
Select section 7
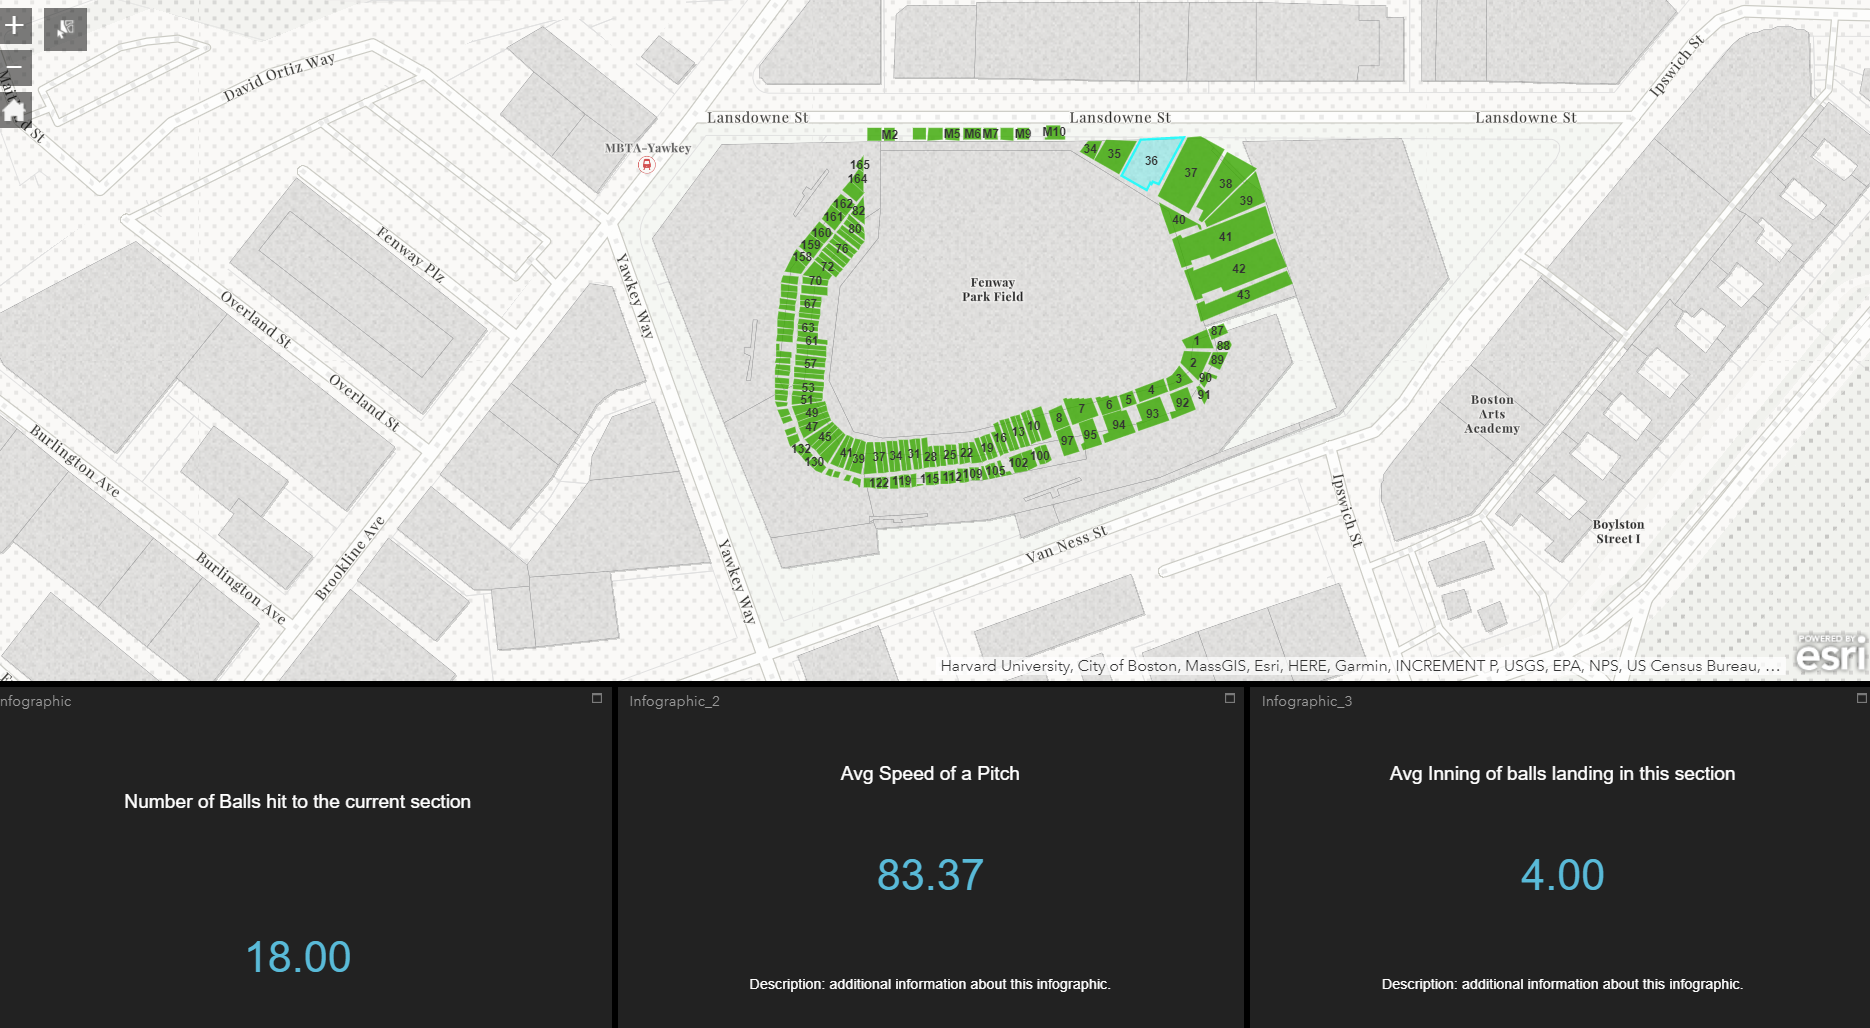[1081, 409]
